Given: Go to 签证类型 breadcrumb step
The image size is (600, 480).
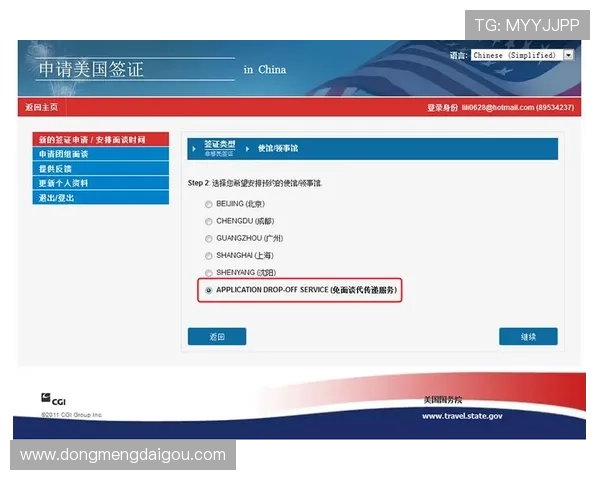Looking at the screenshot, I should [x=220, y=144].
